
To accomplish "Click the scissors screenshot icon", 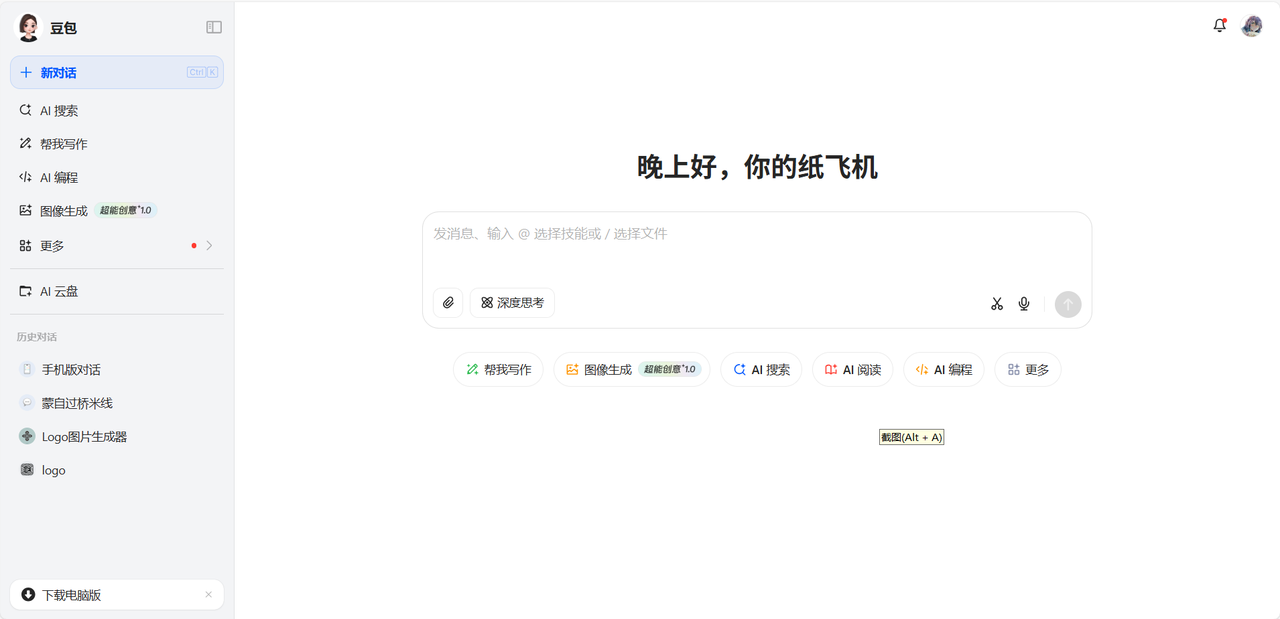I will pyautogui.click(x=997, y=304).
